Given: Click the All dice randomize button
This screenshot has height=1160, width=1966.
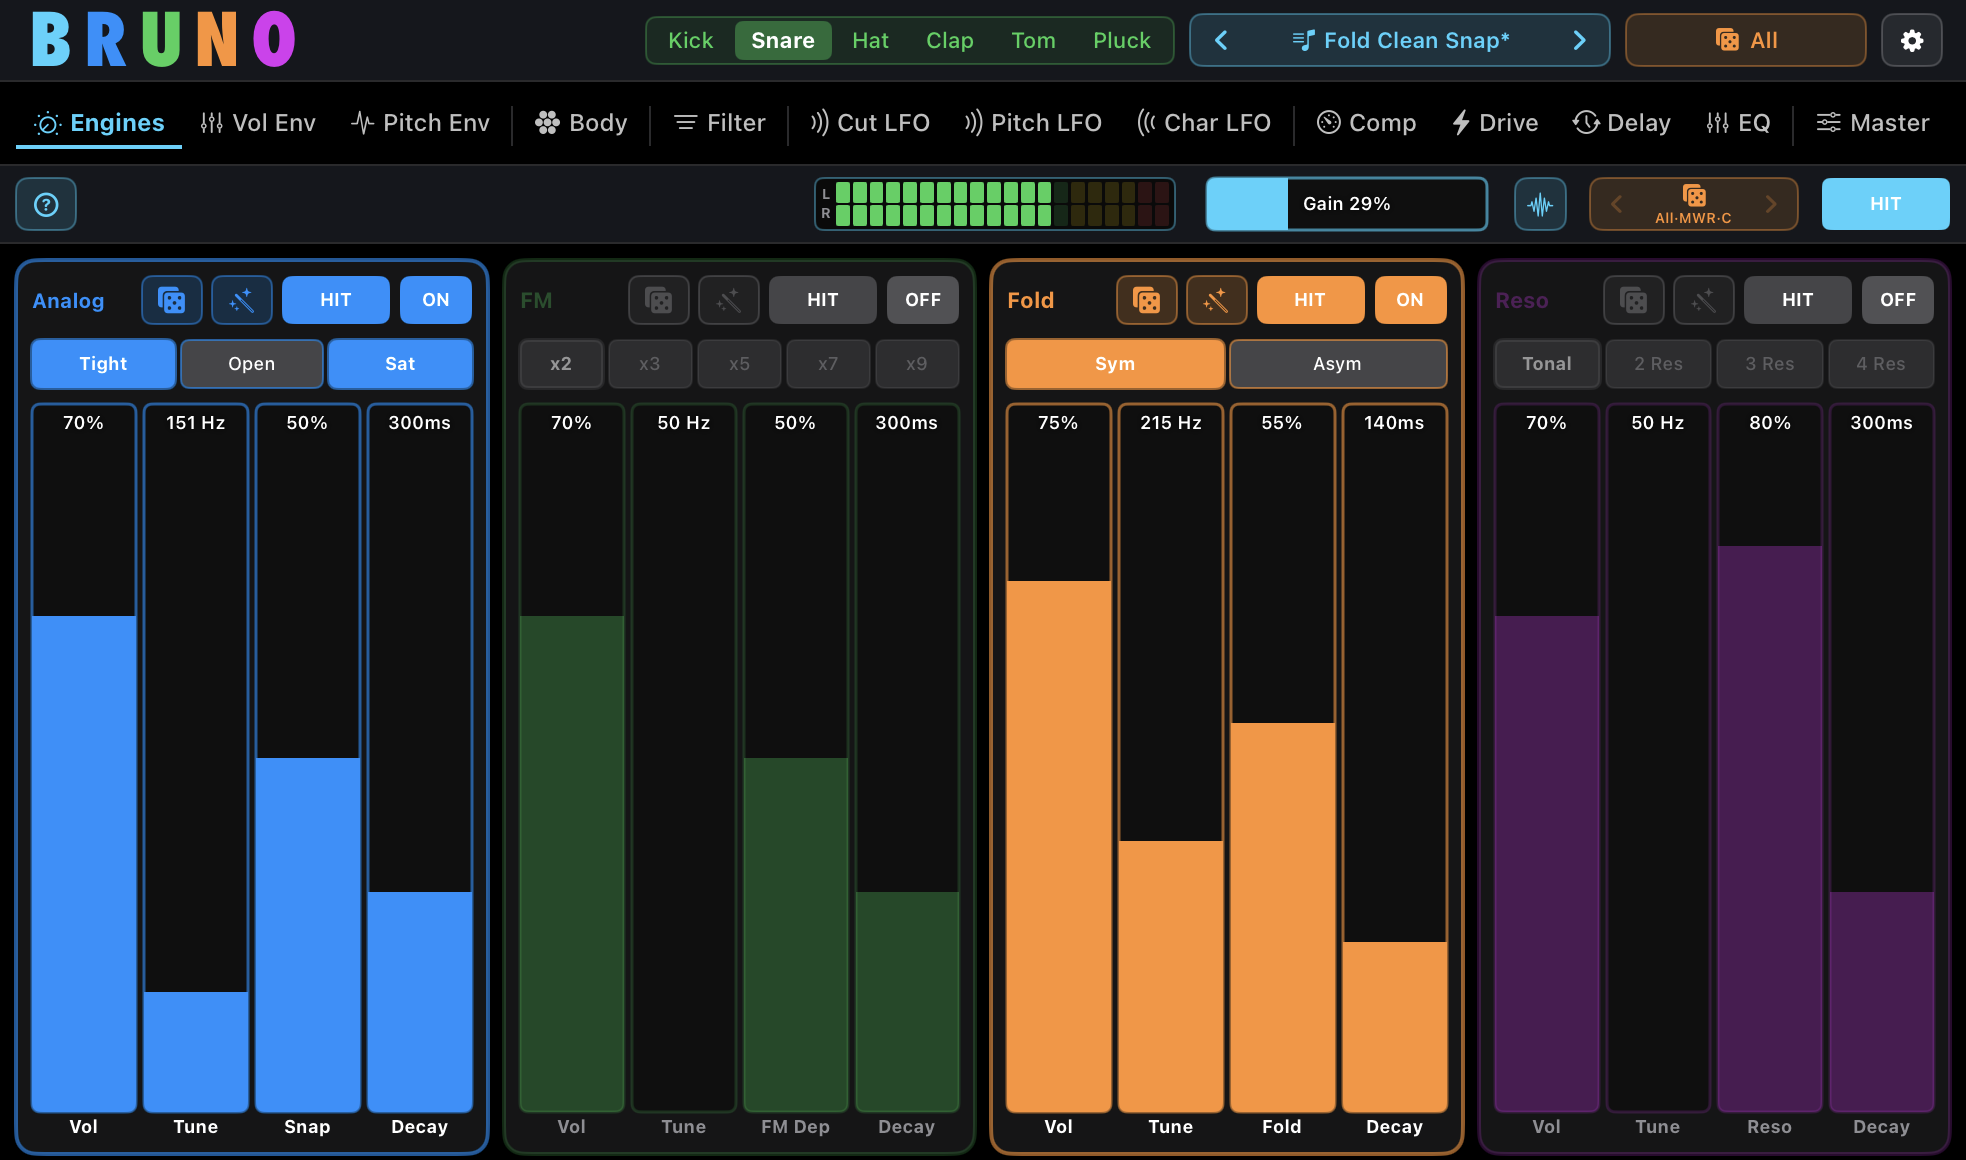Looking at the screenshot, I should [x=1746, y=41].
